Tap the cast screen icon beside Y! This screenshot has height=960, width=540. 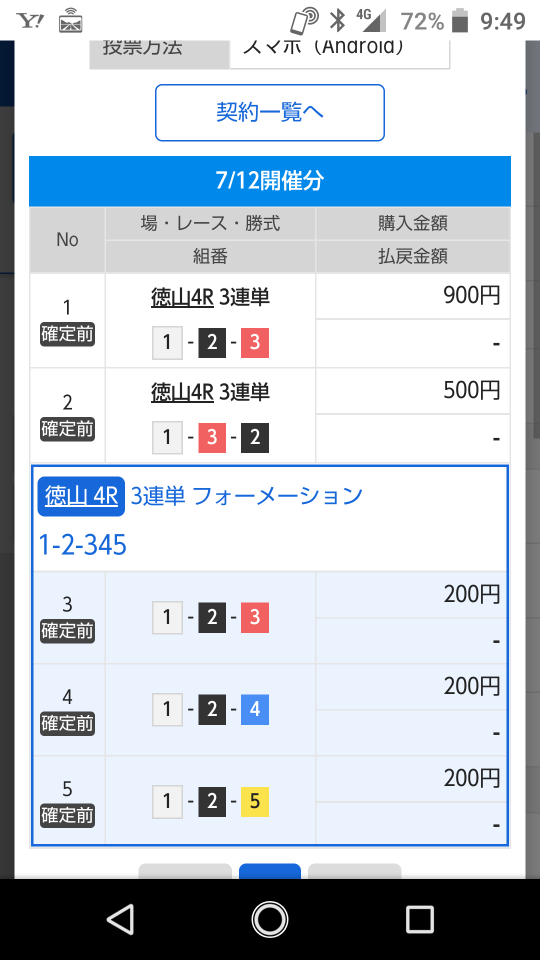pos(71,23)
